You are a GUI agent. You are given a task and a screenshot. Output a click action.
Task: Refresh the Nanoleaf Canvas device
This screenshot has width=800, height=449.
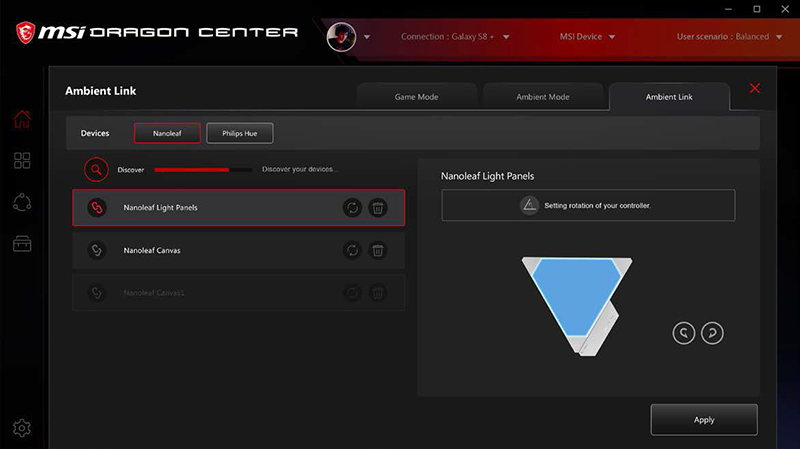click(x=352, y=251)
